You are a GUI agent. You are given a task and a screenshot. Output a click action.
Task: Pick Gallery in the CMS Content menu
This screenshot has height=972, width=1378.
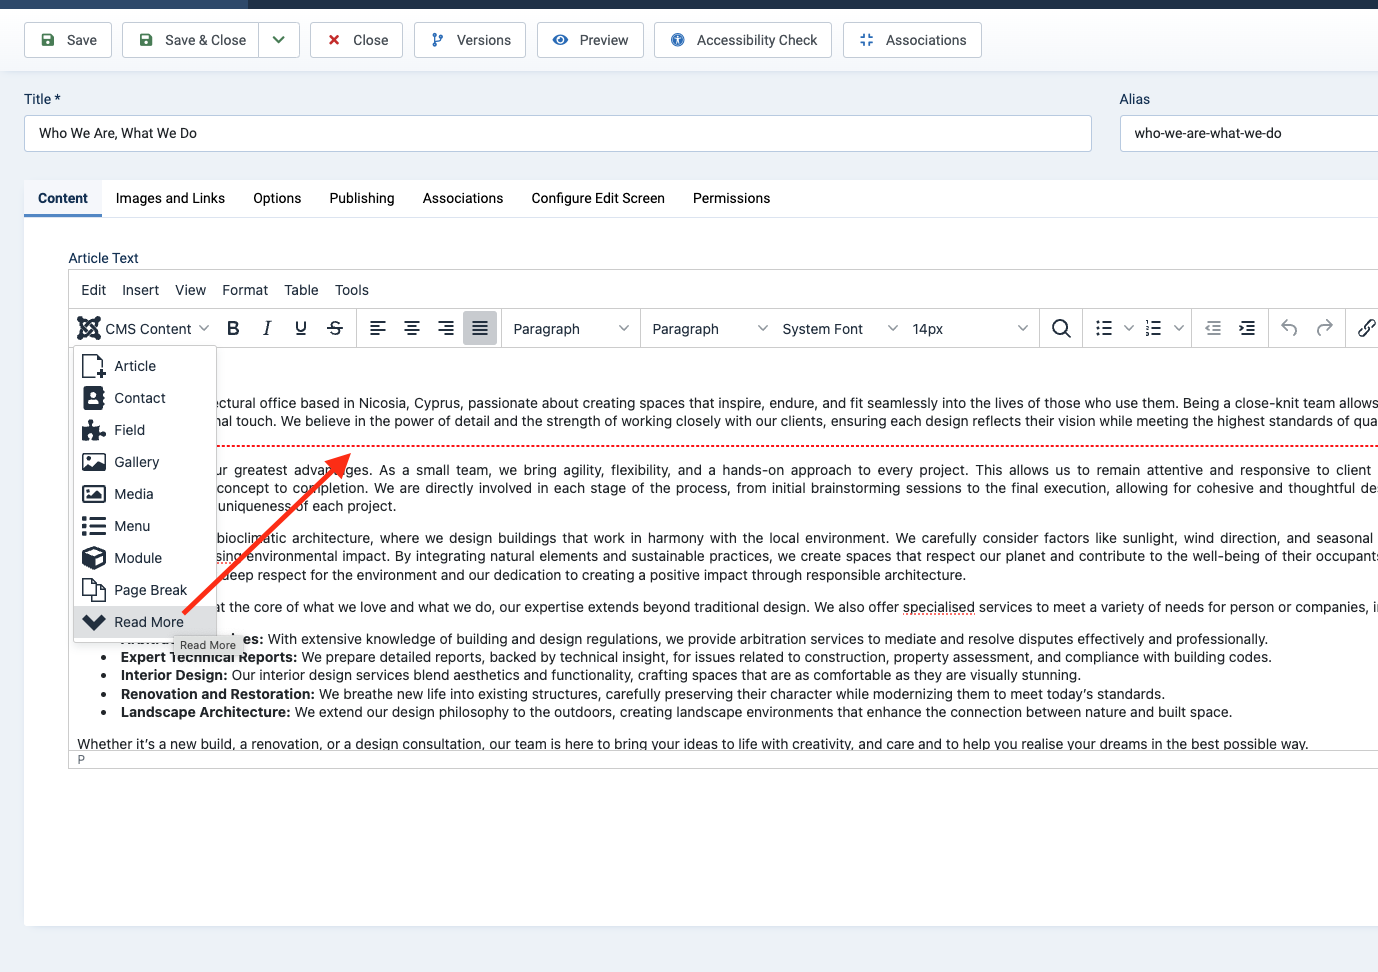click(145, 462)
